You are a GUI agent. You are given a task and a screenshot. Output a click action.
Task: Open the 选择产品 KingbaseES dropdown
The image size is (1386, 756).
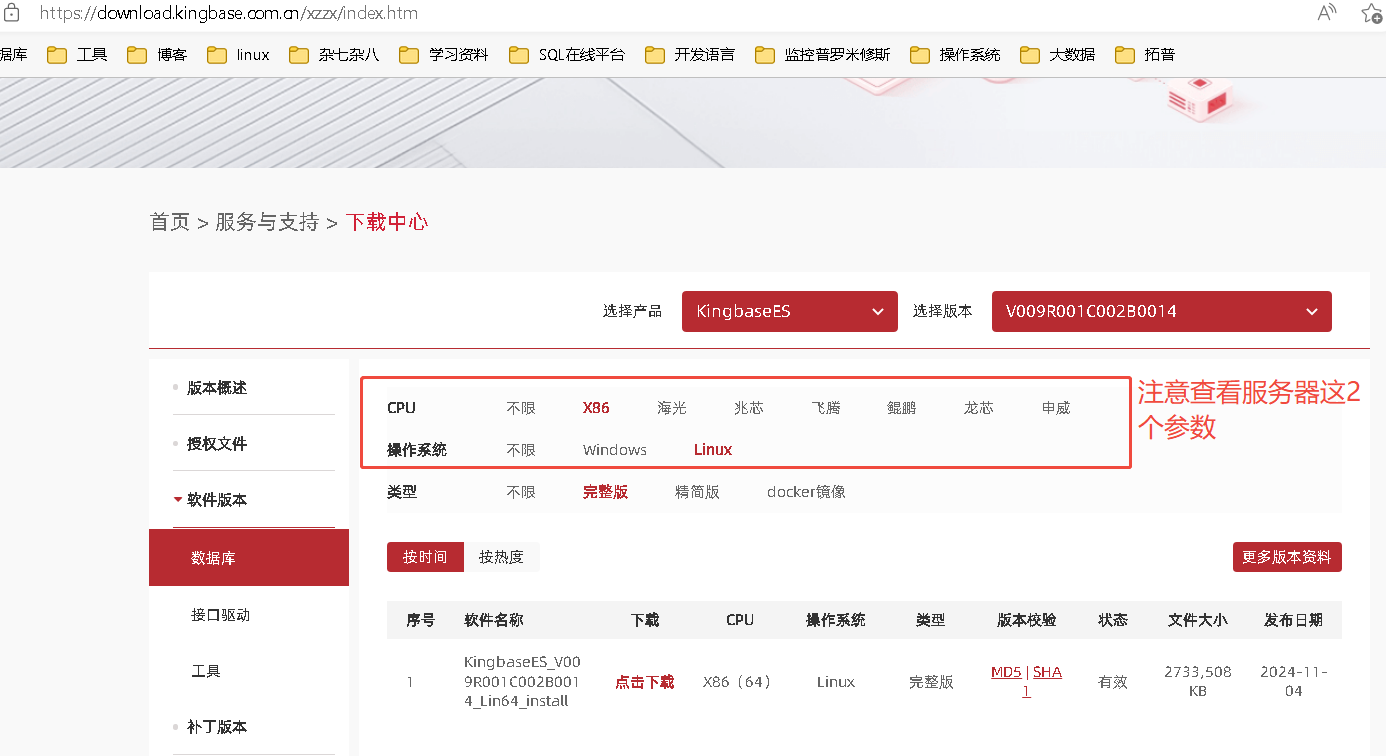click(x=789, y=311)
